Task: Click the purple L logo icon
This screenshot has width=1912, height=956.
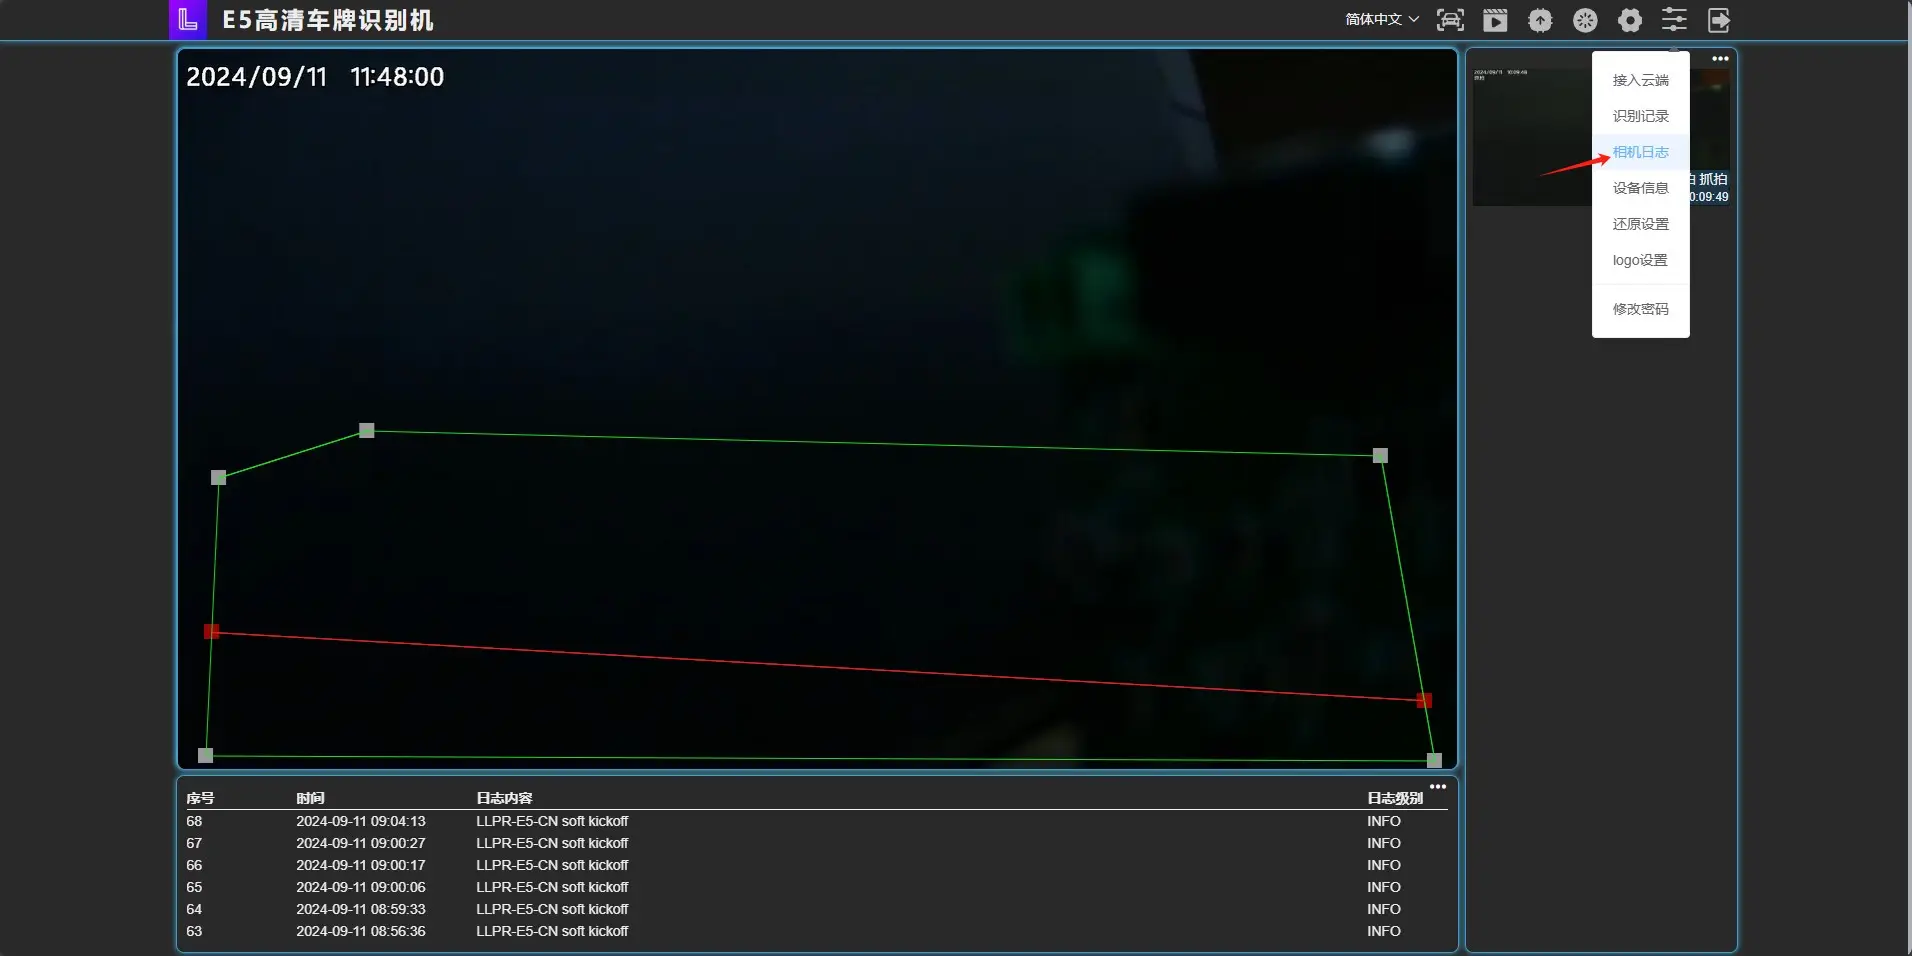Action: [188, 20]
